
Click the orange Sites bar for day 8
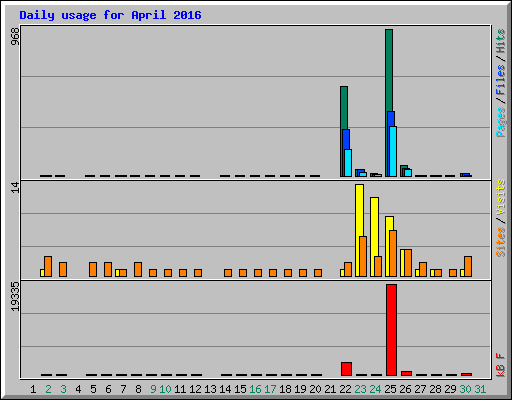pos(138,269)
